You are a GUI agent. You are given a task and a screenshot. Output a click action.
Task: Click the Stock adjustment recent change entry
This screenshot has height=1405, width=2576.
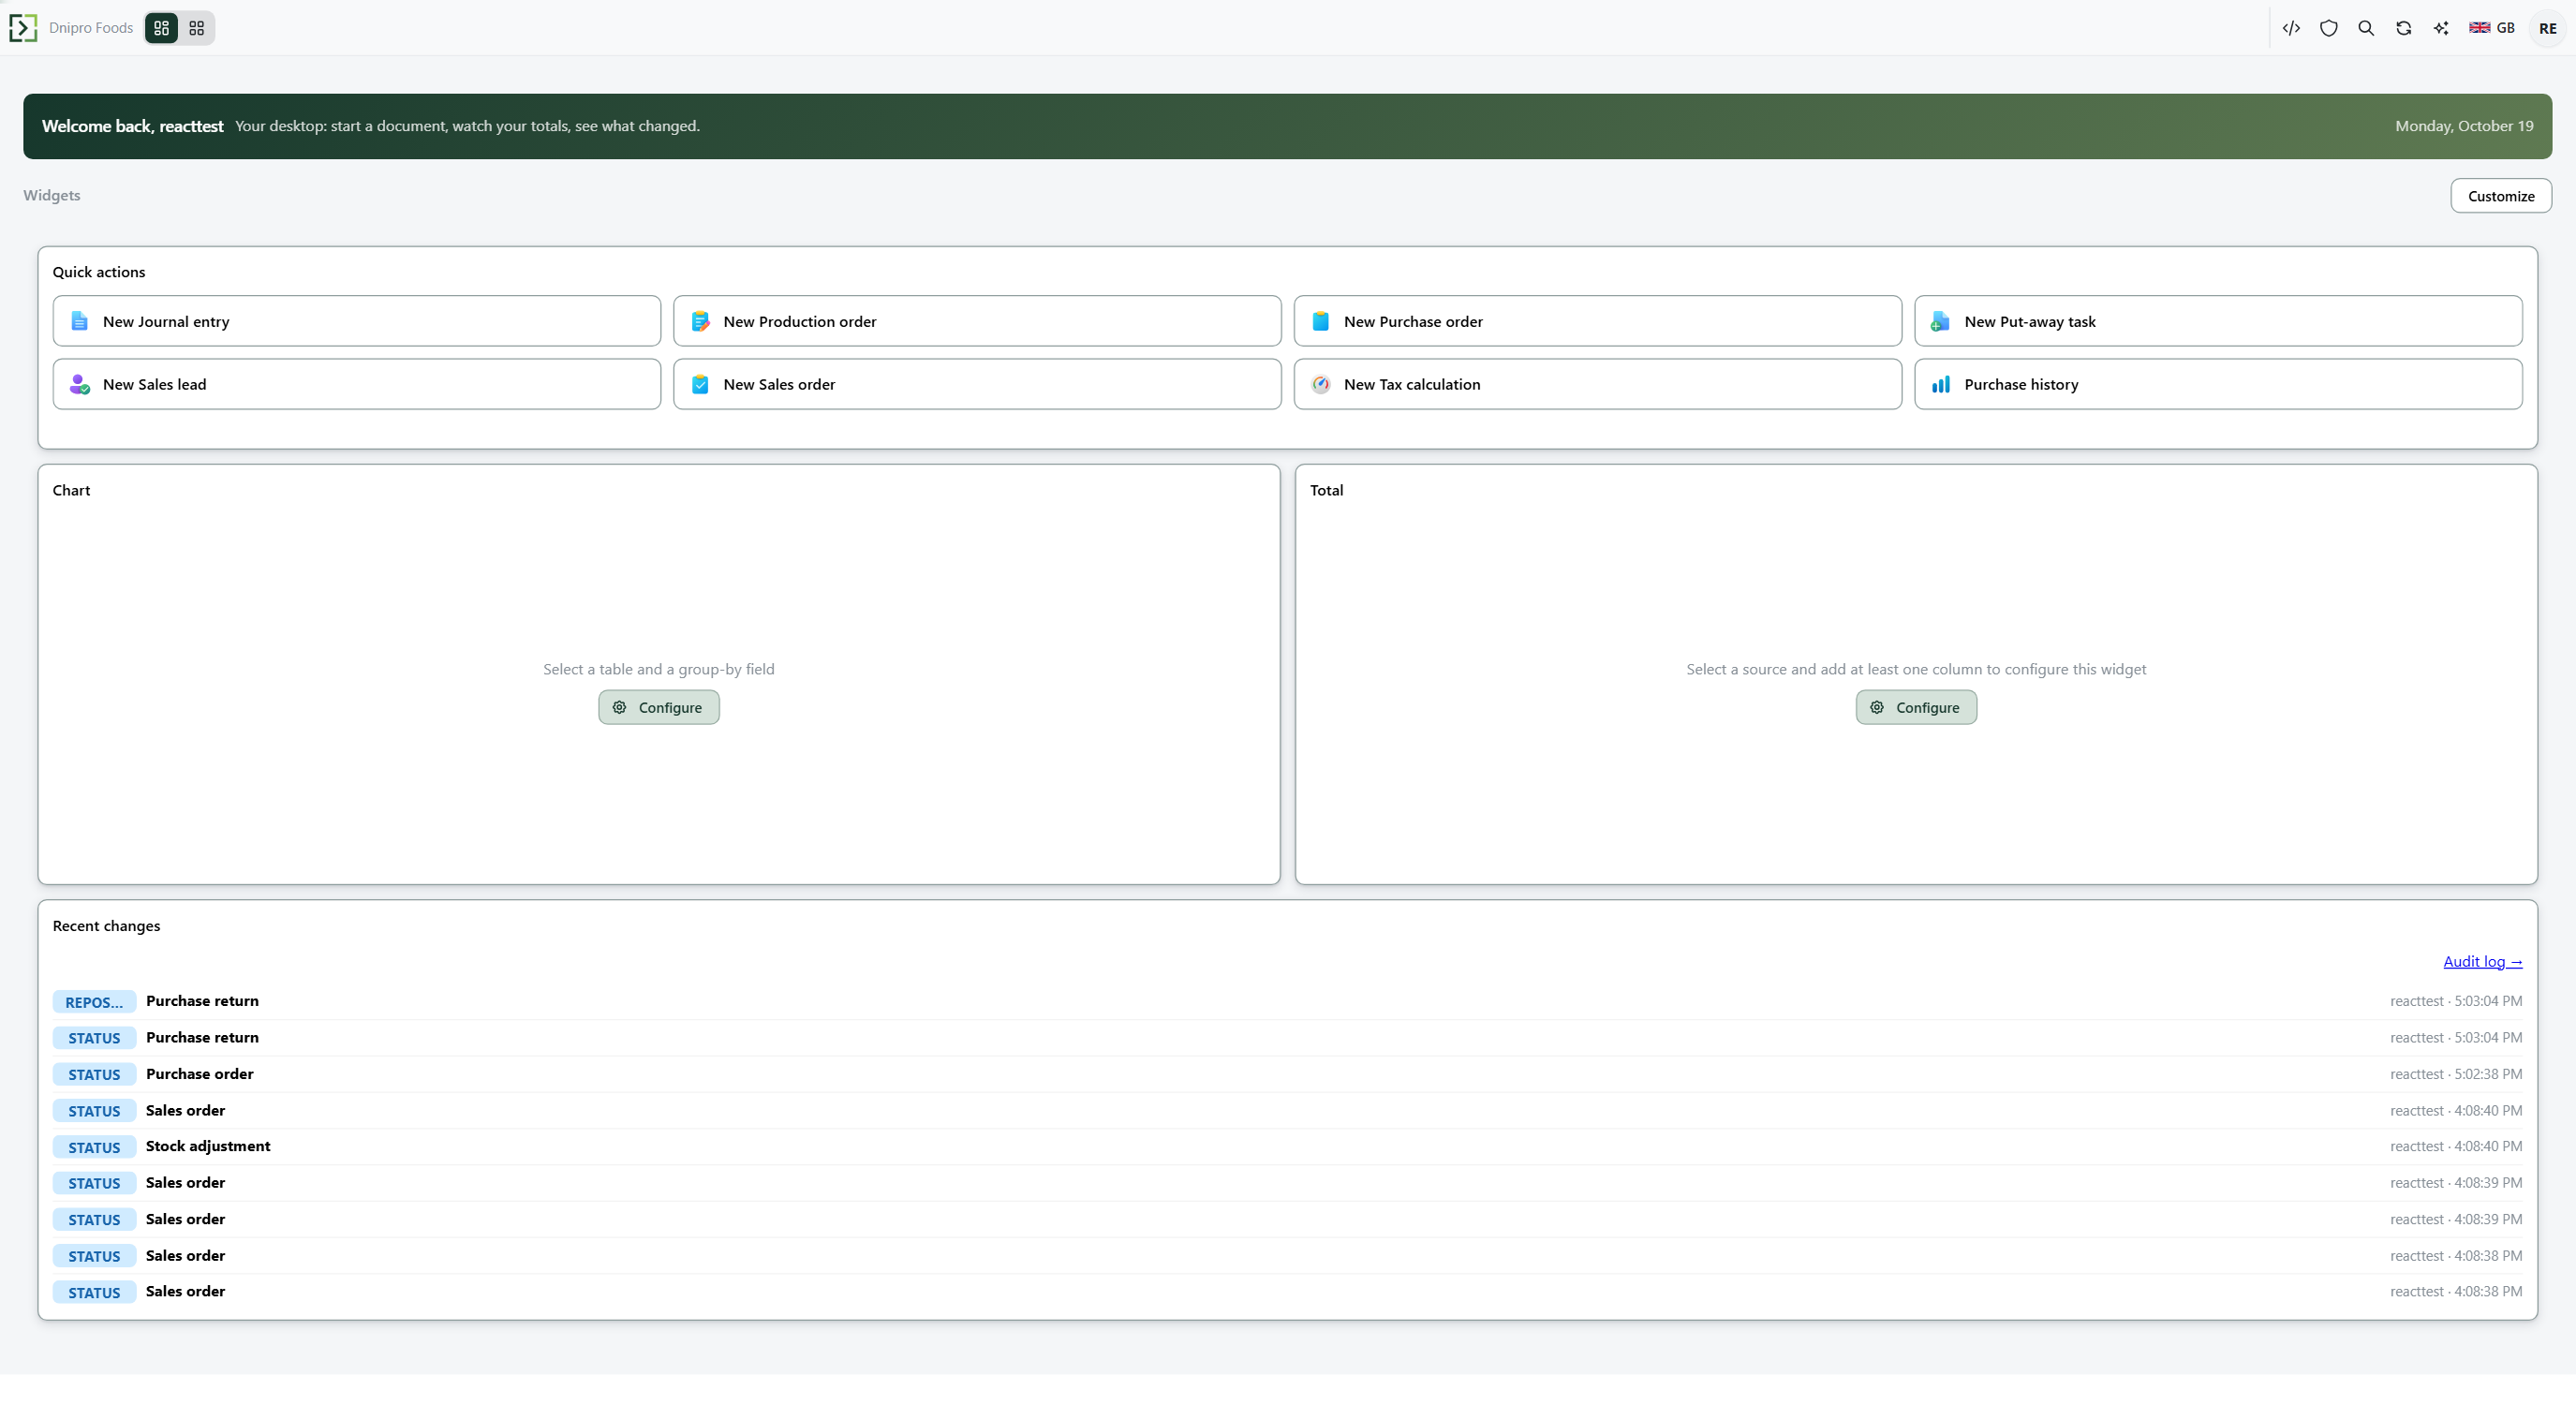208,1146
